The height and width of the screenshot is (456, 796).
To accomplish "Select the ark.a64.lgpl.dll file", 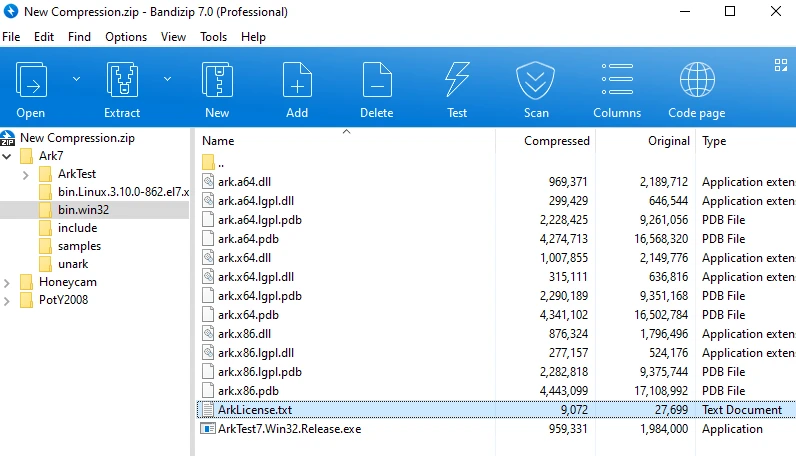I will point(256,201).
